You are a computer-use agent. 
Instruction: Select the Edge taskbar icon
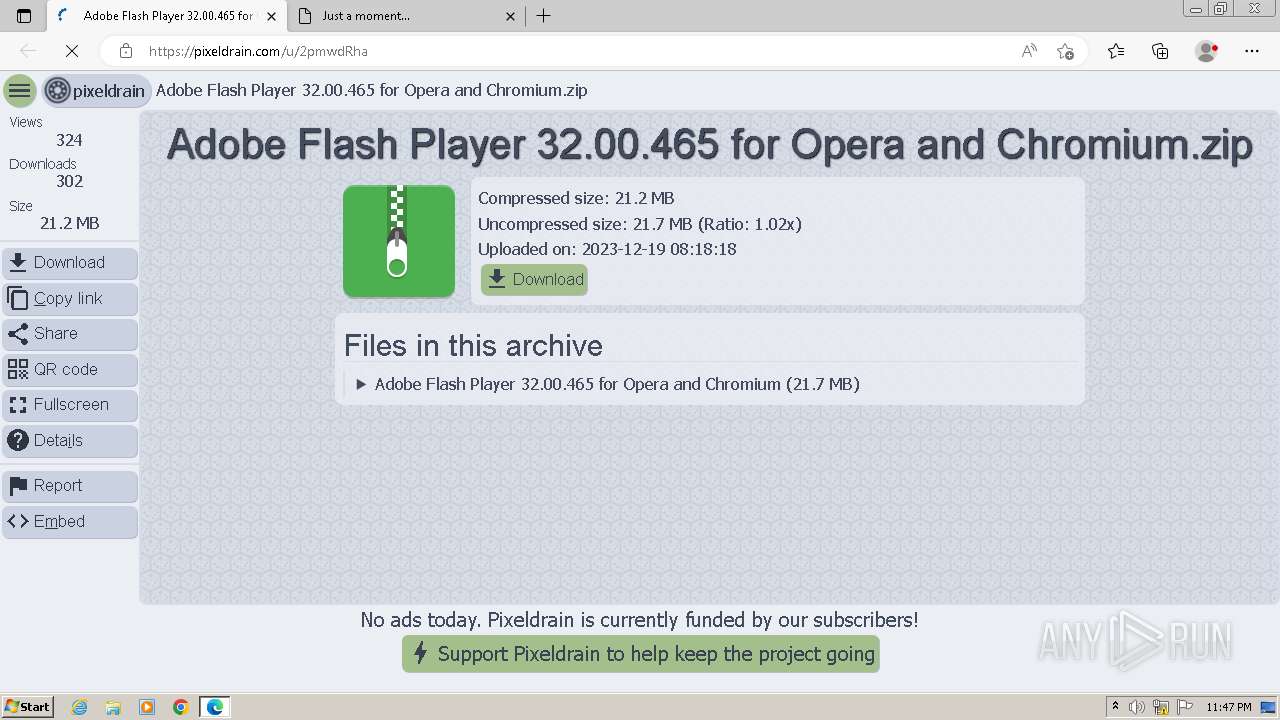pyautogui.click(x=215, y=707)
